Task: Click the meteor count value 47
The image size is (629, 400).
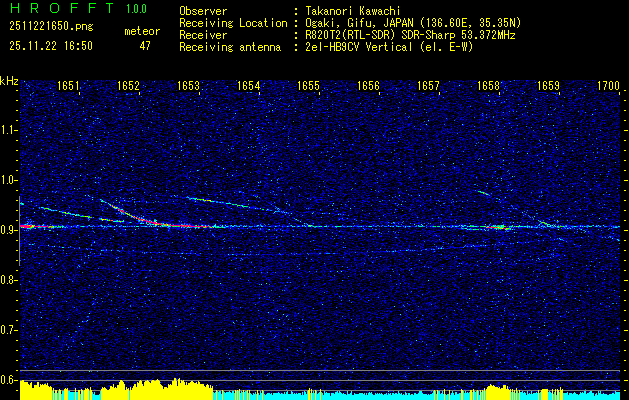Action: pyautogui.click(x=146, y=46)
